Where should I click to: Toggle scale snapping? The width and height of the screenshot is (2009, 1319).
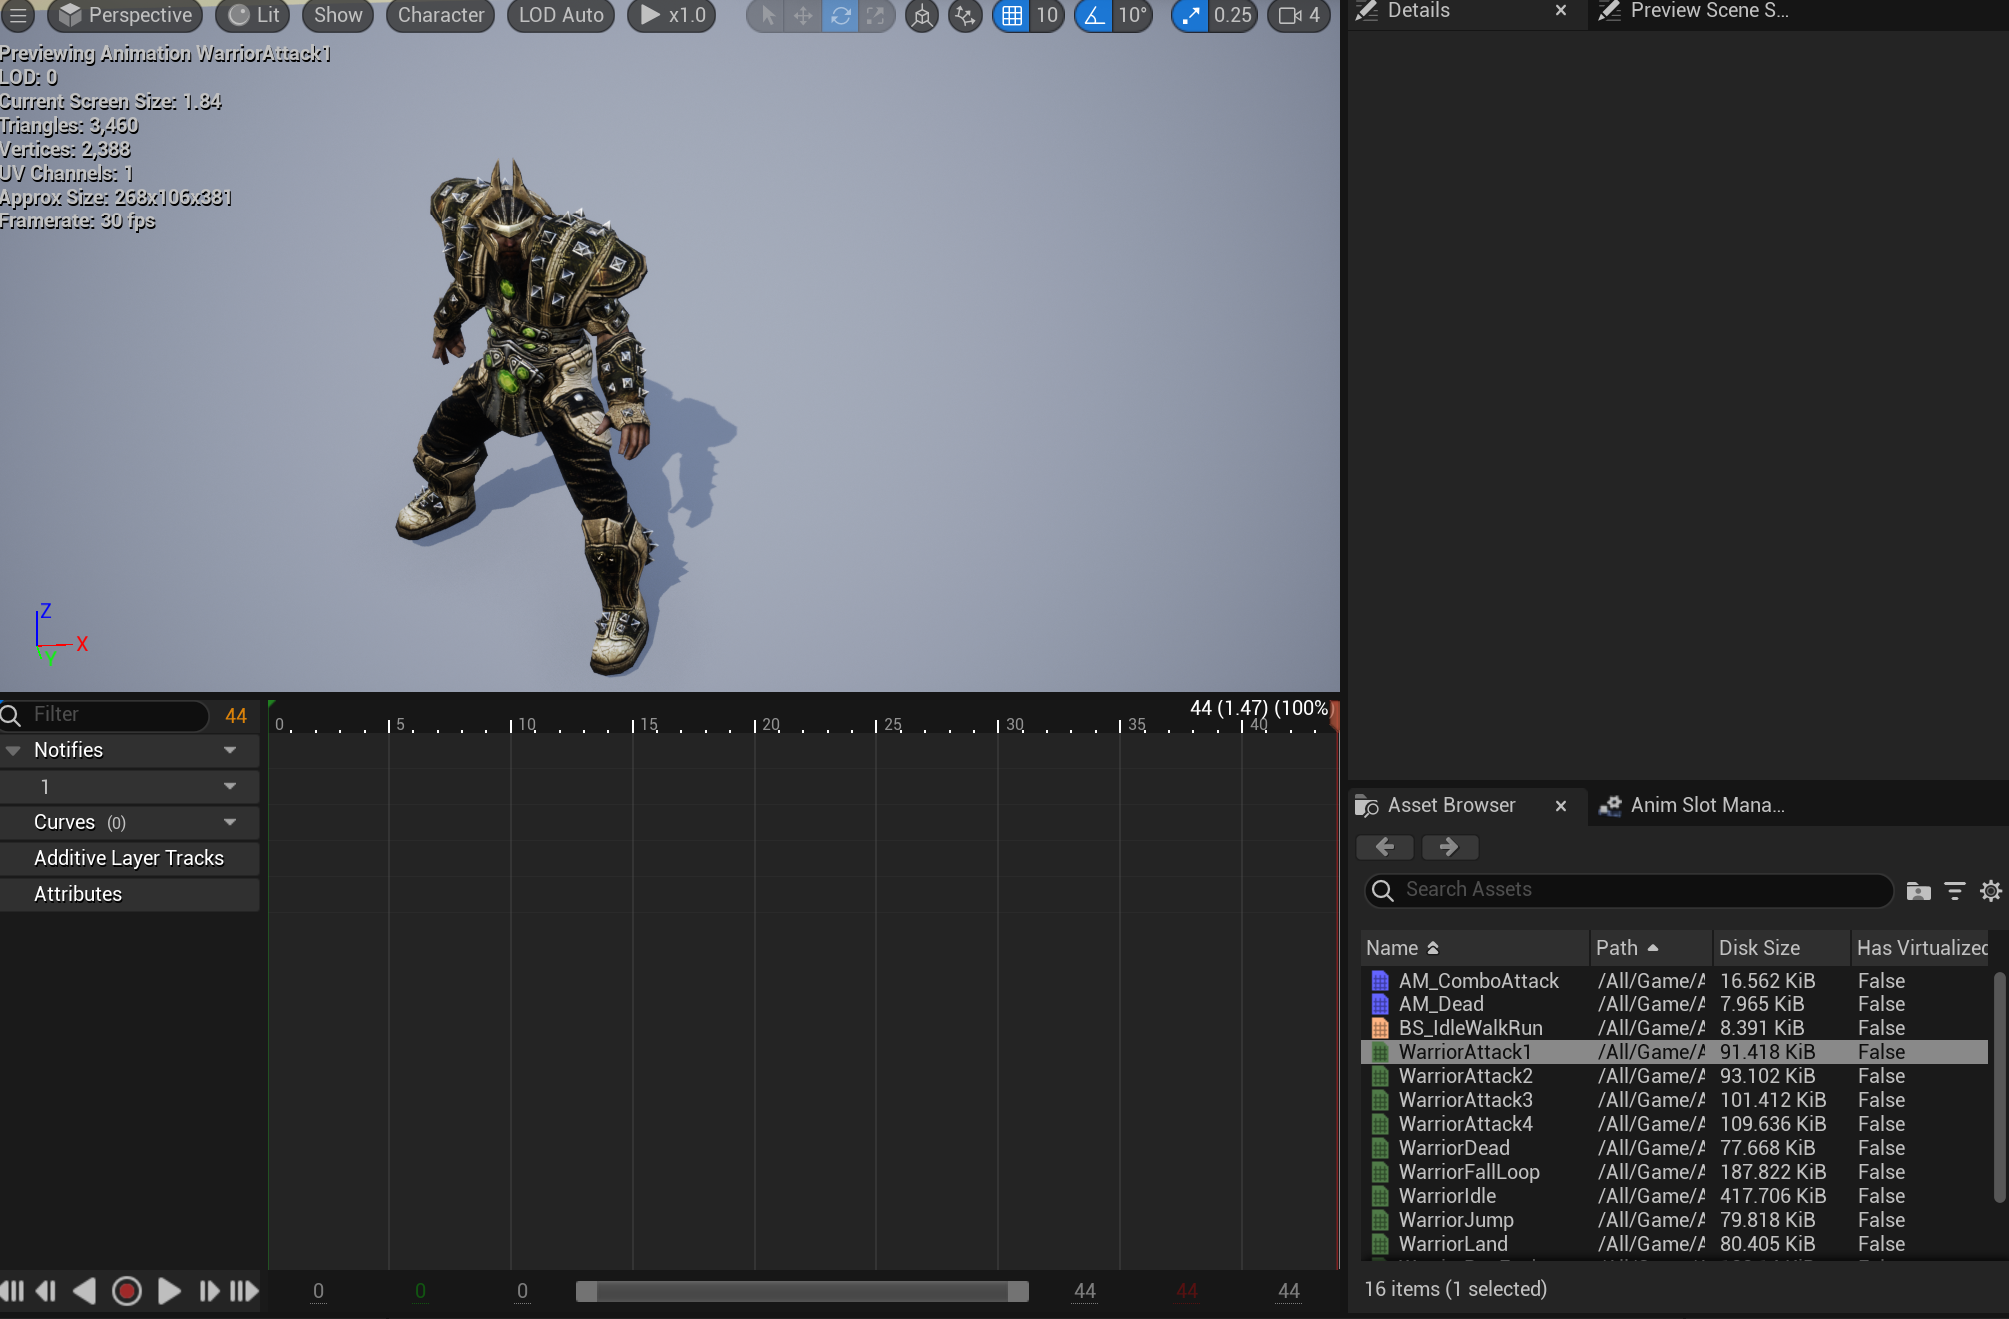point(1190,16)
